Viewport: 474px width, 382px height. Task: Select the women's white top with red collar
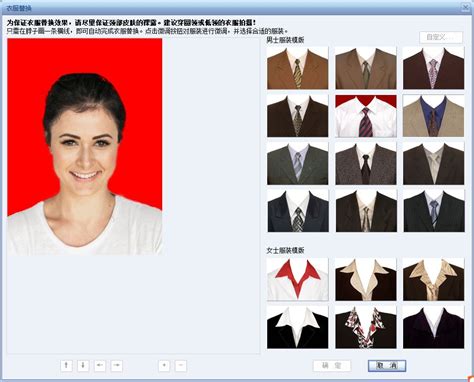[x=297, y=279]
